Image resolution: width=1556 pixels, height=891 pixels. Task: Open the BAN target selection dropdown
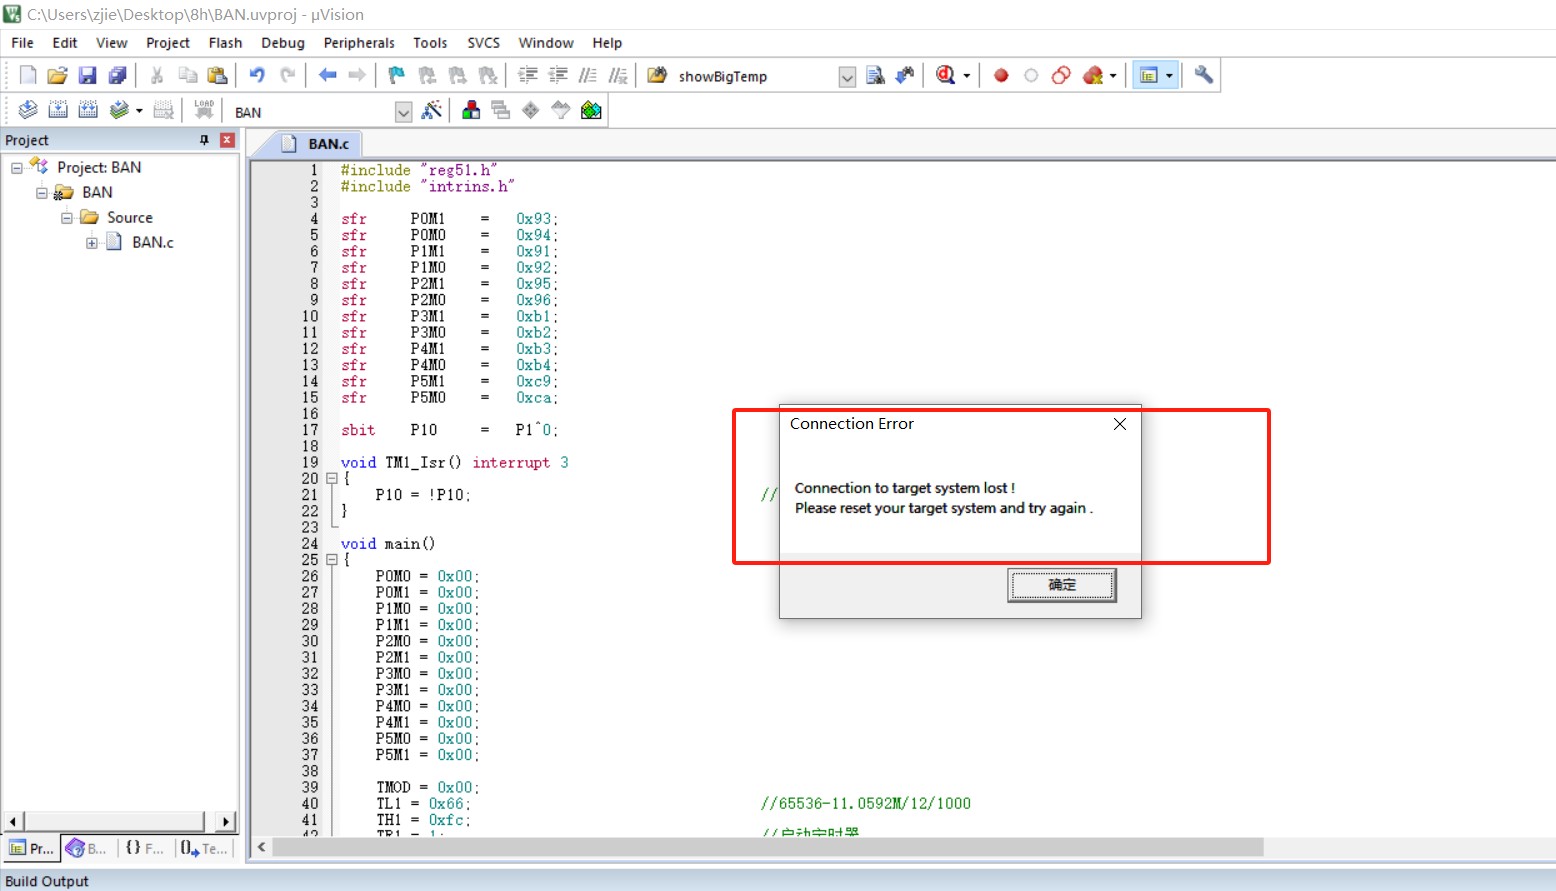click(403, 112)
